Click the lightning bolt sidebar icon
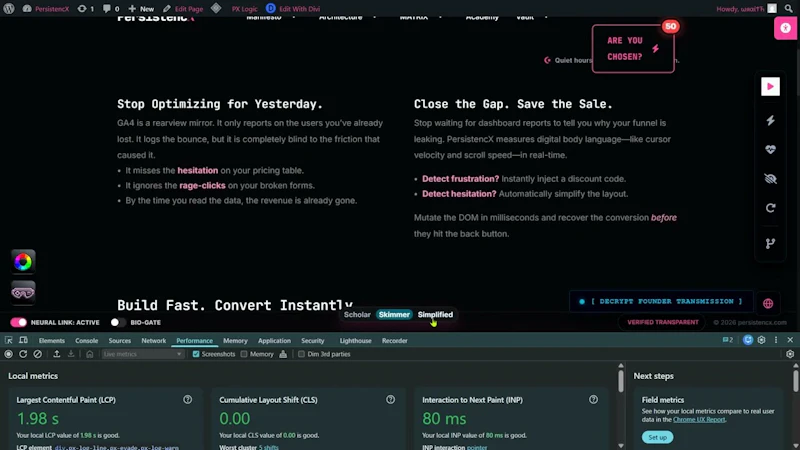Image resolution: width=800 pixels, height=450 pixels. point(770,120)
